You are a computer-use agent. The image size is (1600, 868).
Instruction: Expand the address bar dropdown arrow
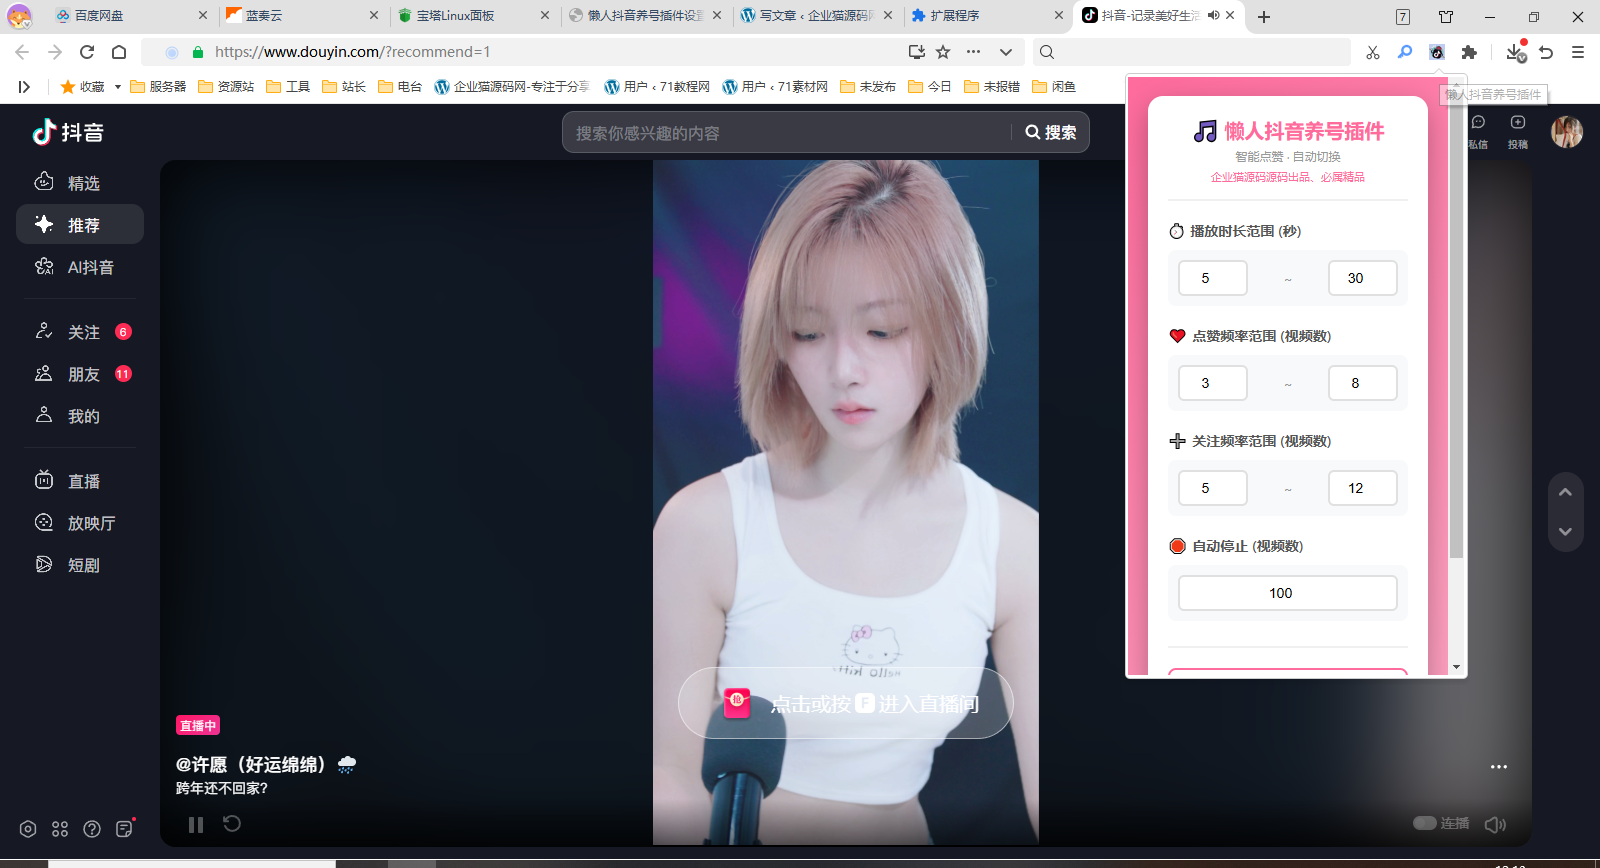point(1006,52)
